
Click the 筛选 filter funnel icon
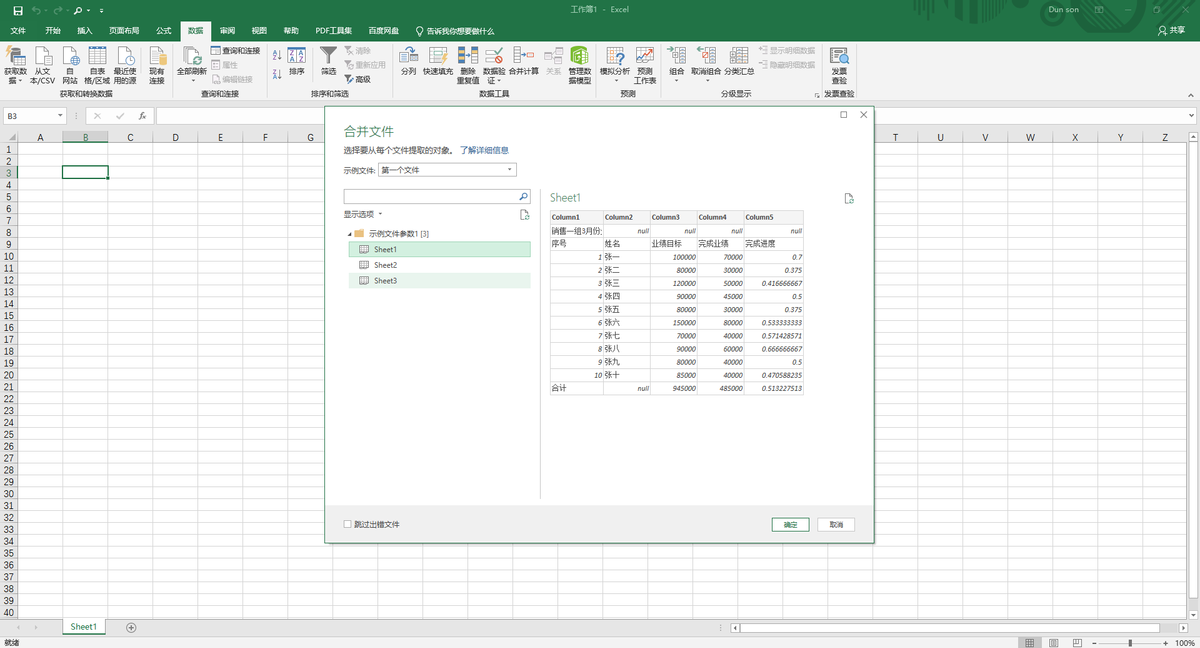pyautogui.click(x=328, y=56)
